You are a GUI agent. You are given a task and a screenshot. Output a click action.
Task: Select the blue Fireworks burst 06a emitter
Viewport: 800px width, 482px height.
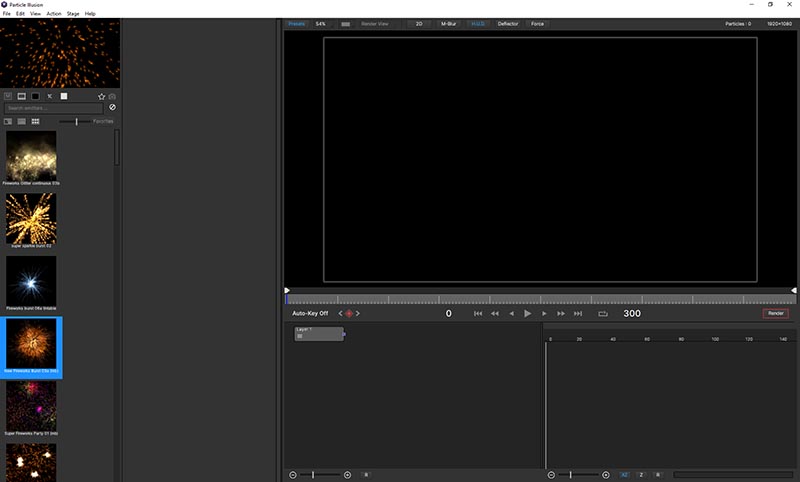pyautogui.click(x=31, y=281)
